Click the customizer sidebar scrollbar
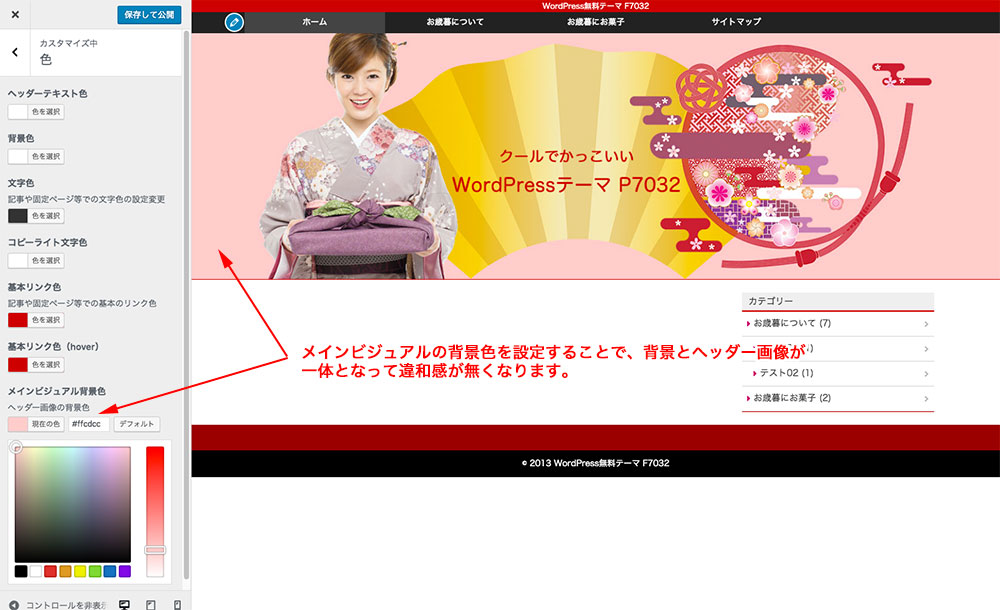 pos(186,305)
